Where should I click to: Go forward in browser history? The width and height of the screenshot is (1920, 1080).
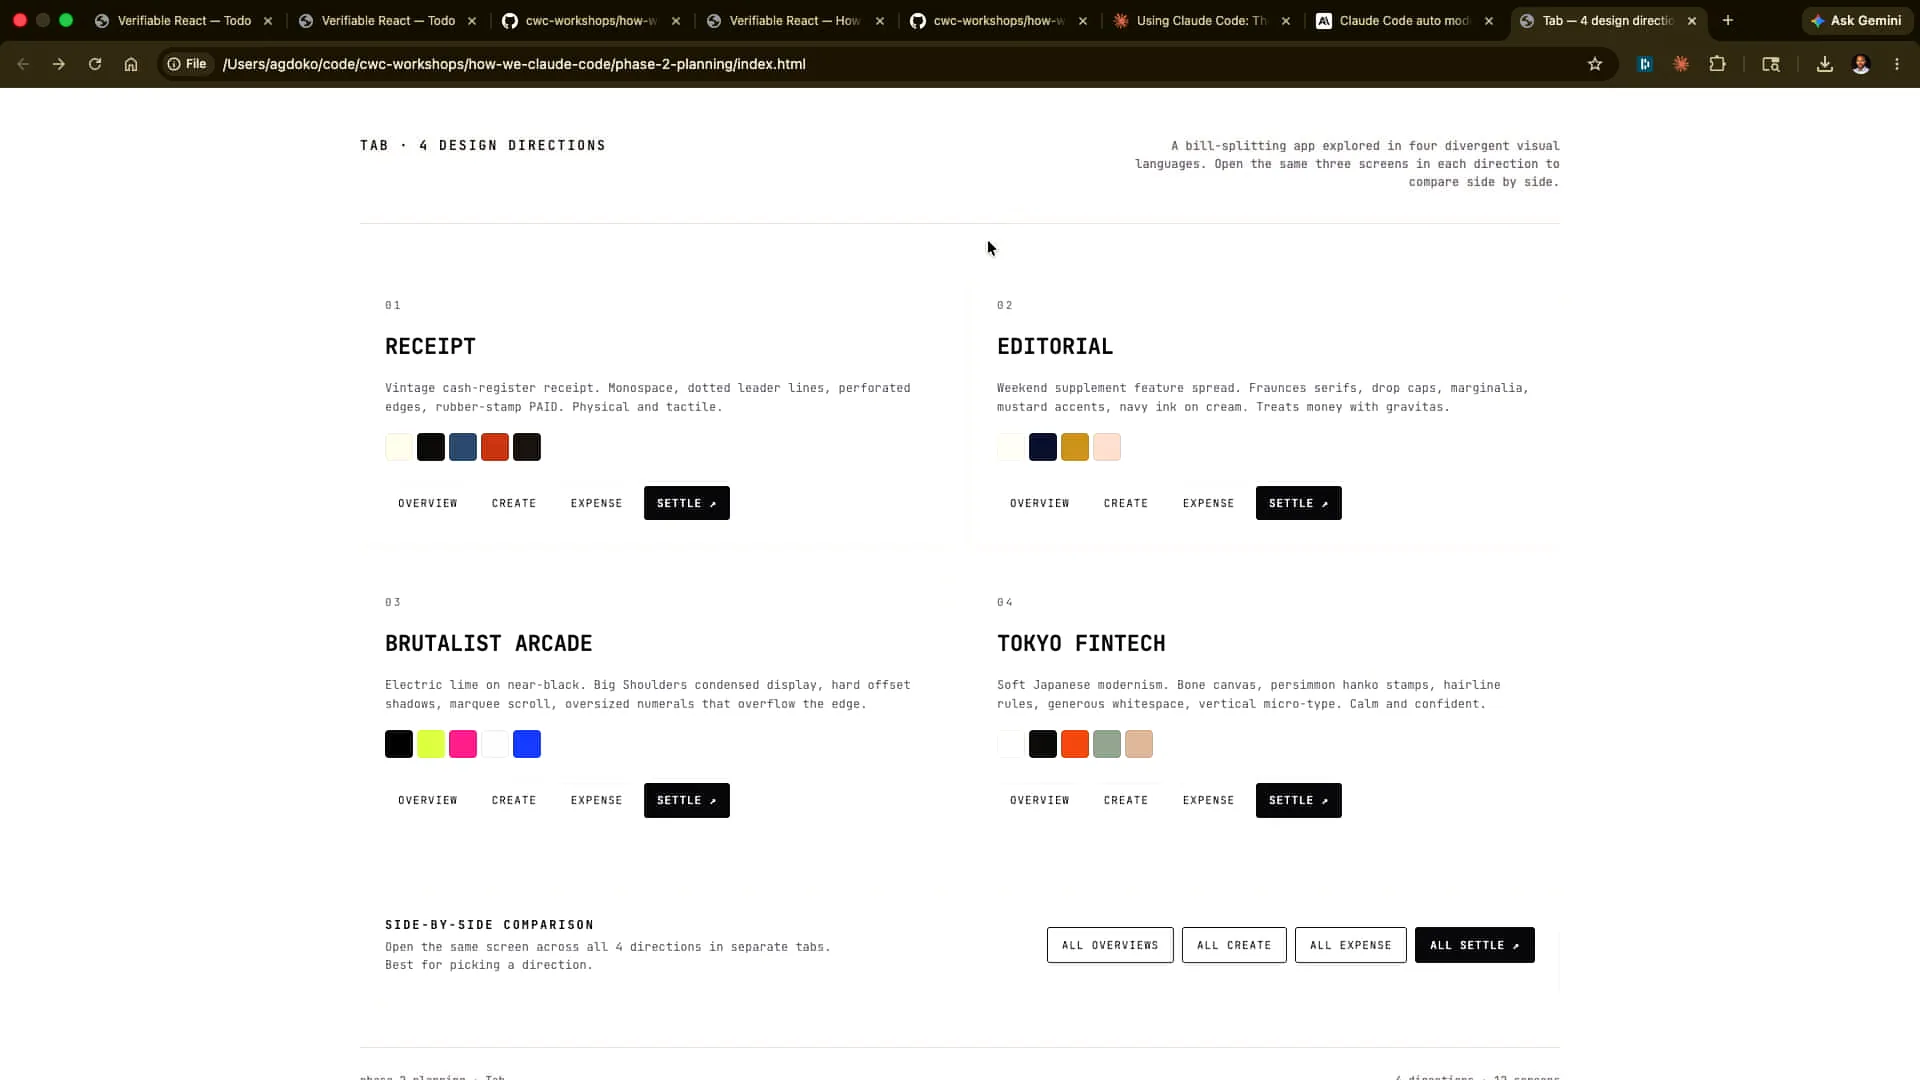[59, 64]
